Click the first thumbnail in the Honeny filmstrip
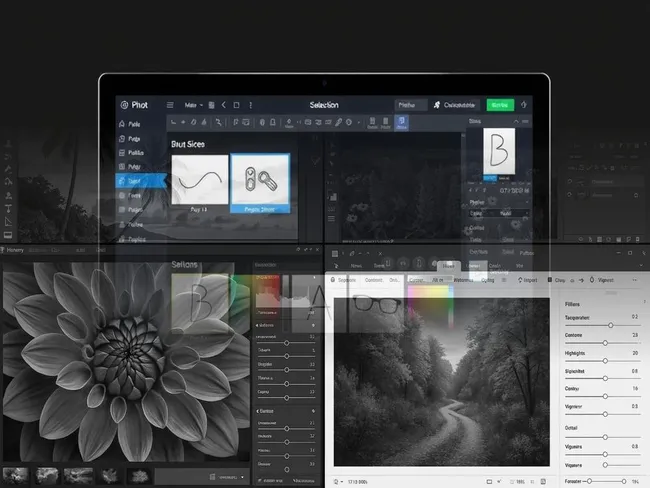 point(16,476)
